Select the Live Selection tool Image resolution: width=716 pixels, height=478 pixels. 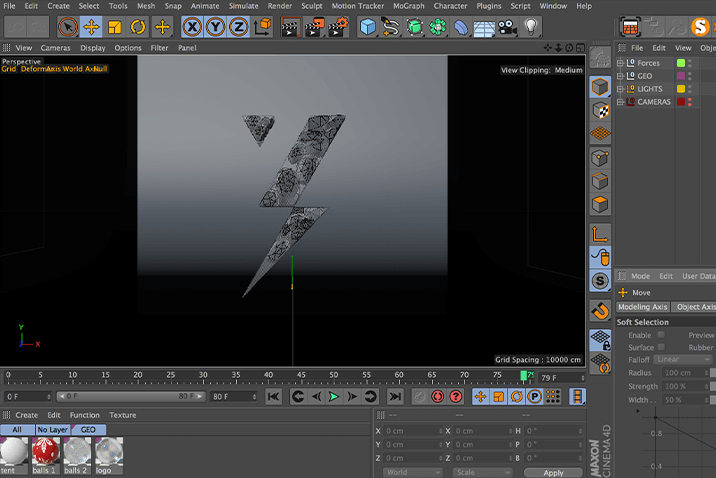tap(68, 27)
